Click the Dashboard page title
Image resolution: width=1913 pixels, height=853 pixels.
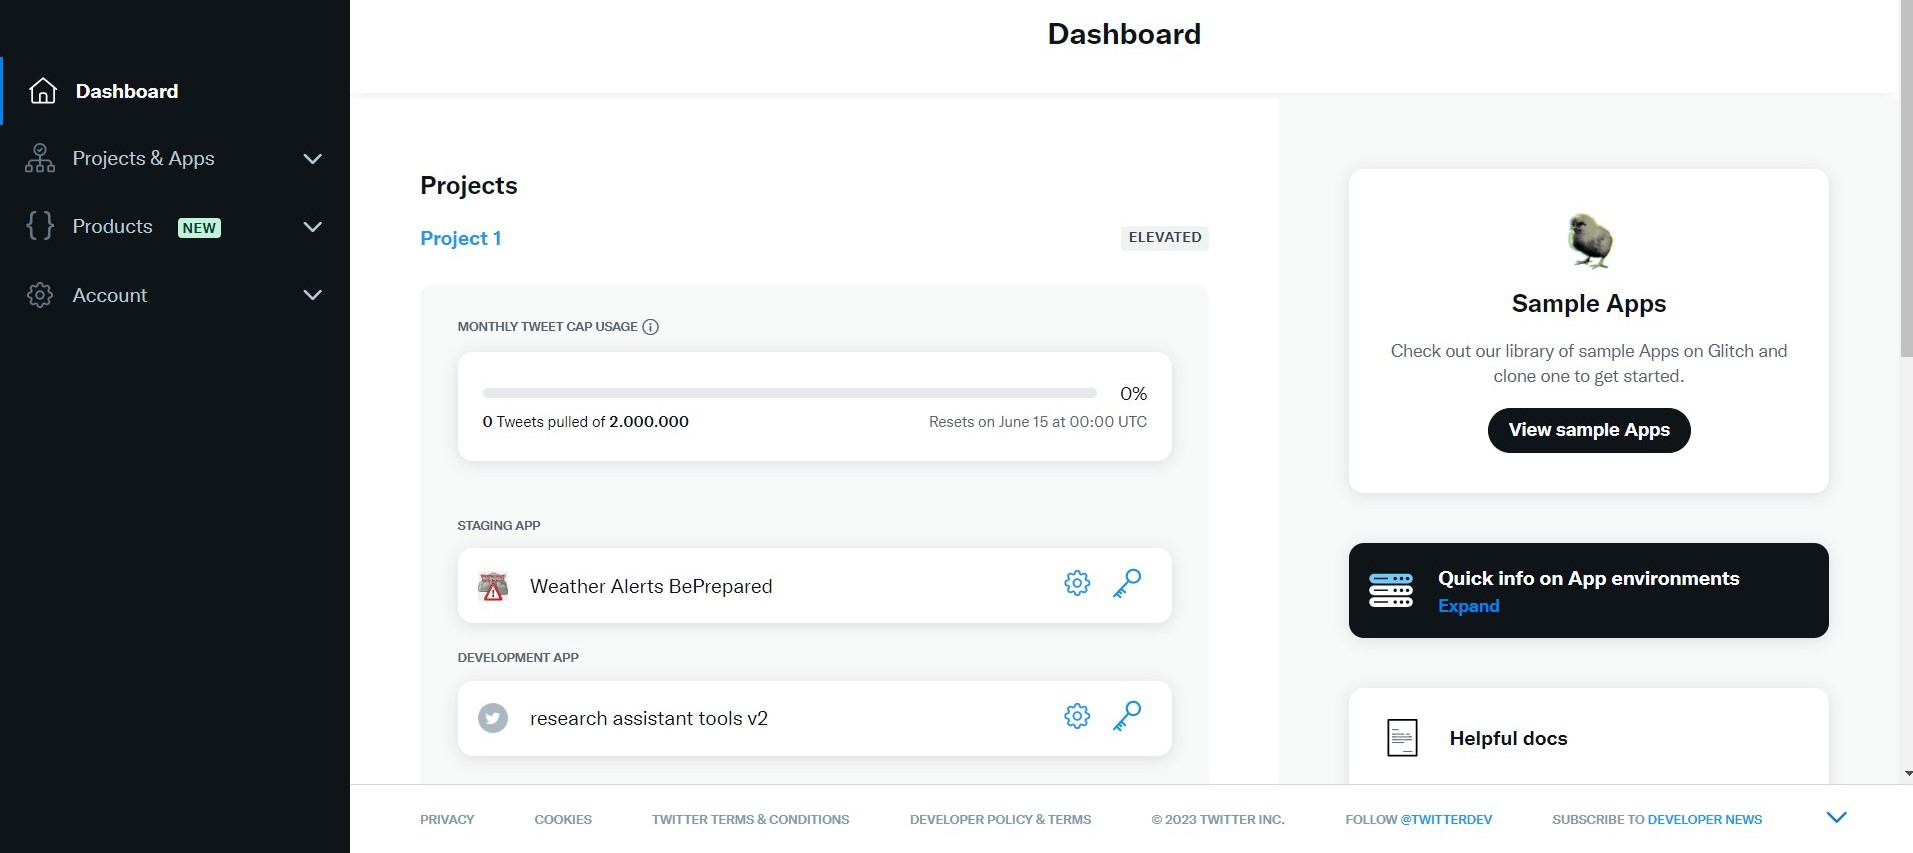click(x=1124, y=34)
